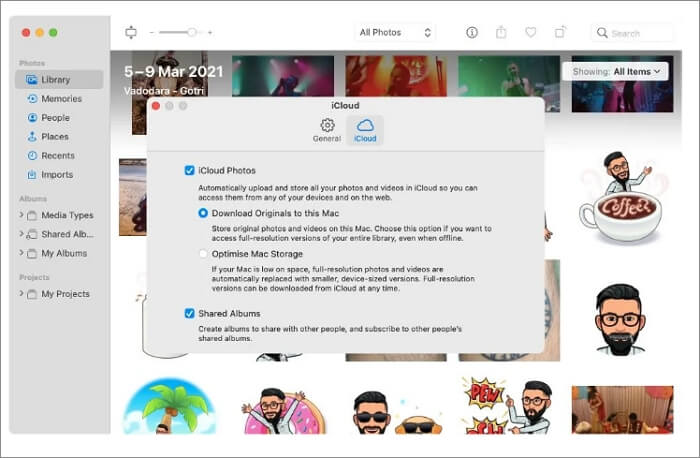Select the Media Types folder
The height and width of the screenshot is (458, 700).
coord(60,215)
